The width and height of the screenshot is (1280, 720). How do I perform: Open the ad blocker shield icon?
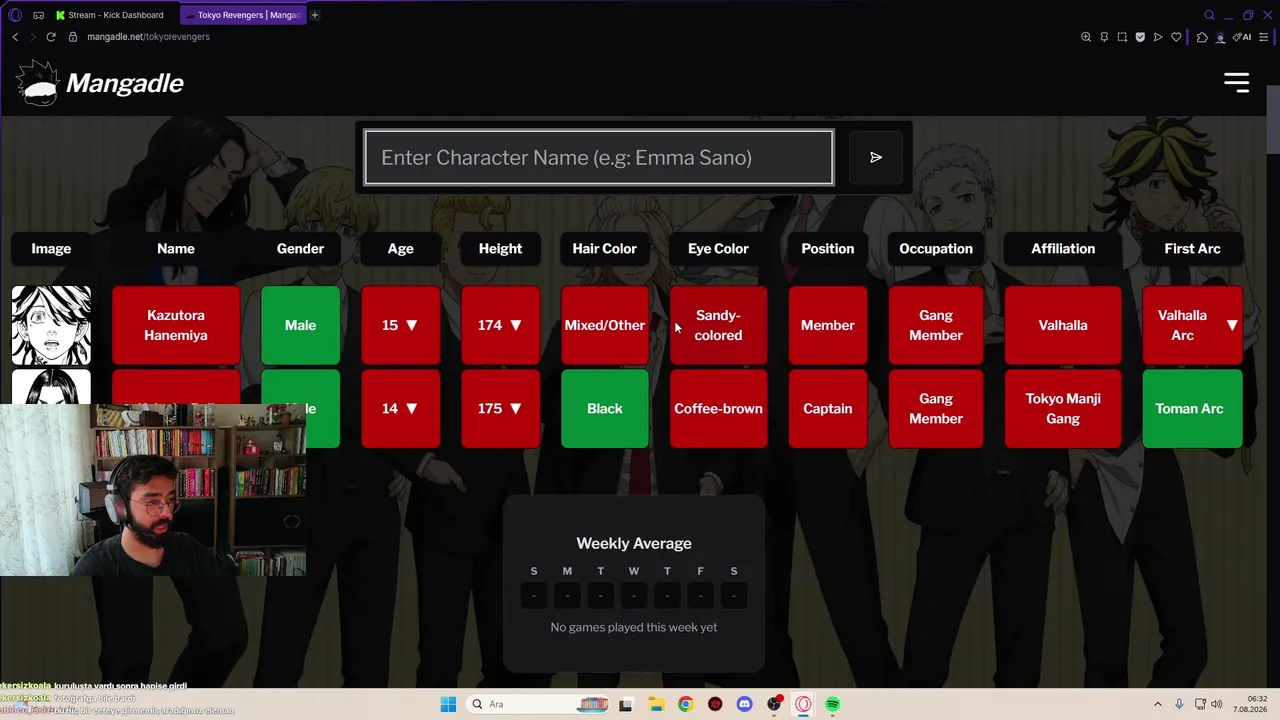(x=1140, y=37)
